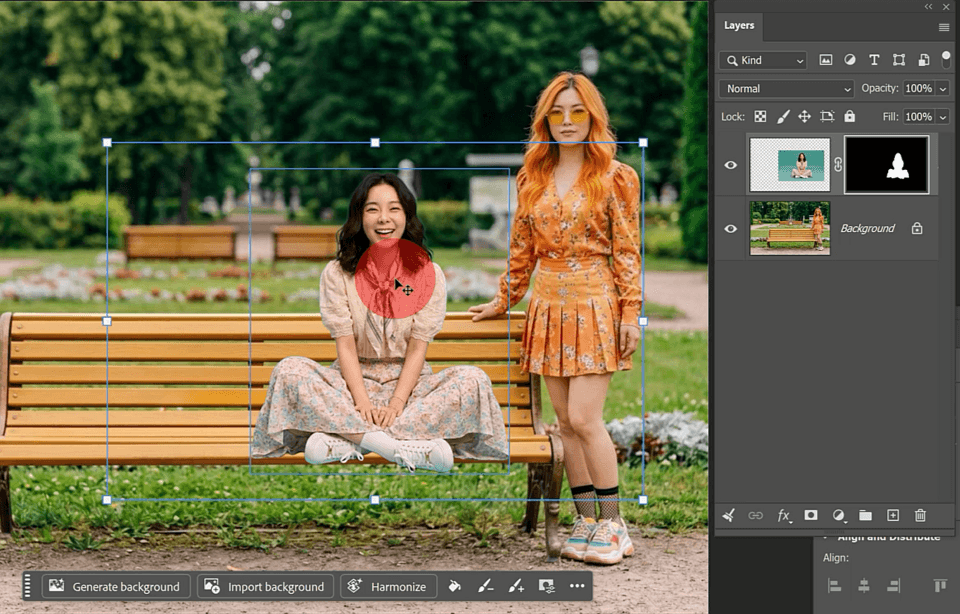Click the Fill value field
Image resolution: width=960 pixels, height=614 pixels.
click(x=918, y=117)
